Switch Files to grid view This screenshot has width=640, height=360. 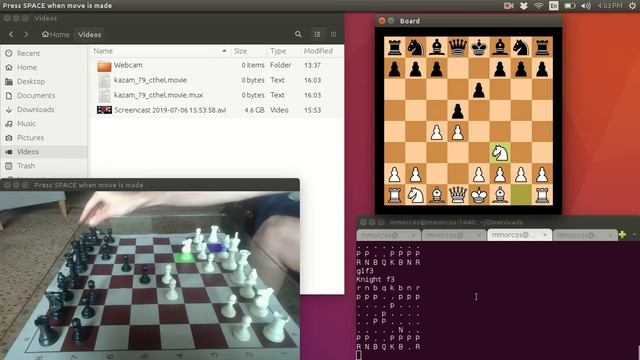coord(333,35)
